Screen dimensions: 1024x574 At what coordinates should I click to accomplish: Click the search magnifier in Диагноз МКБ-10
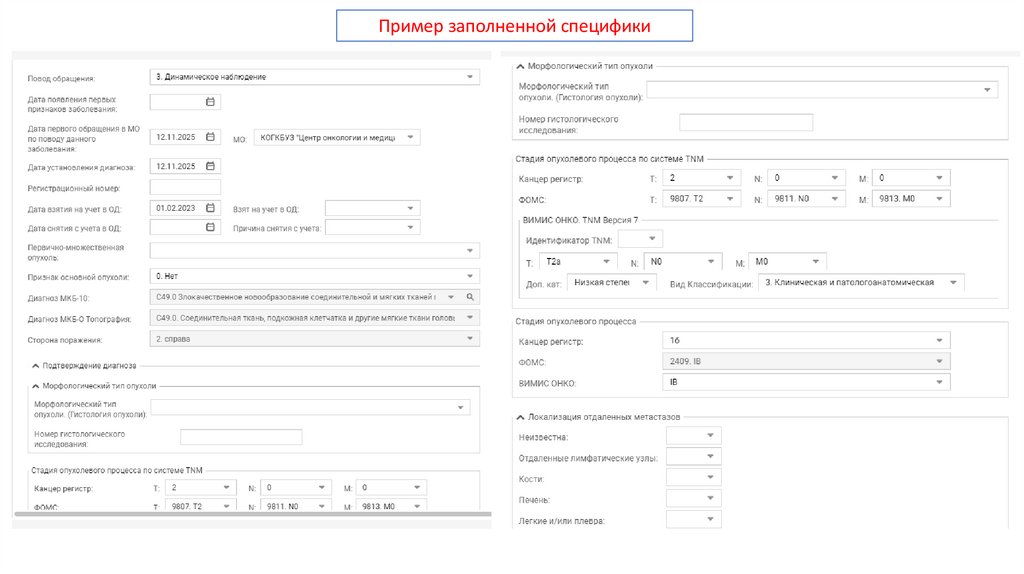click(470, 297)
